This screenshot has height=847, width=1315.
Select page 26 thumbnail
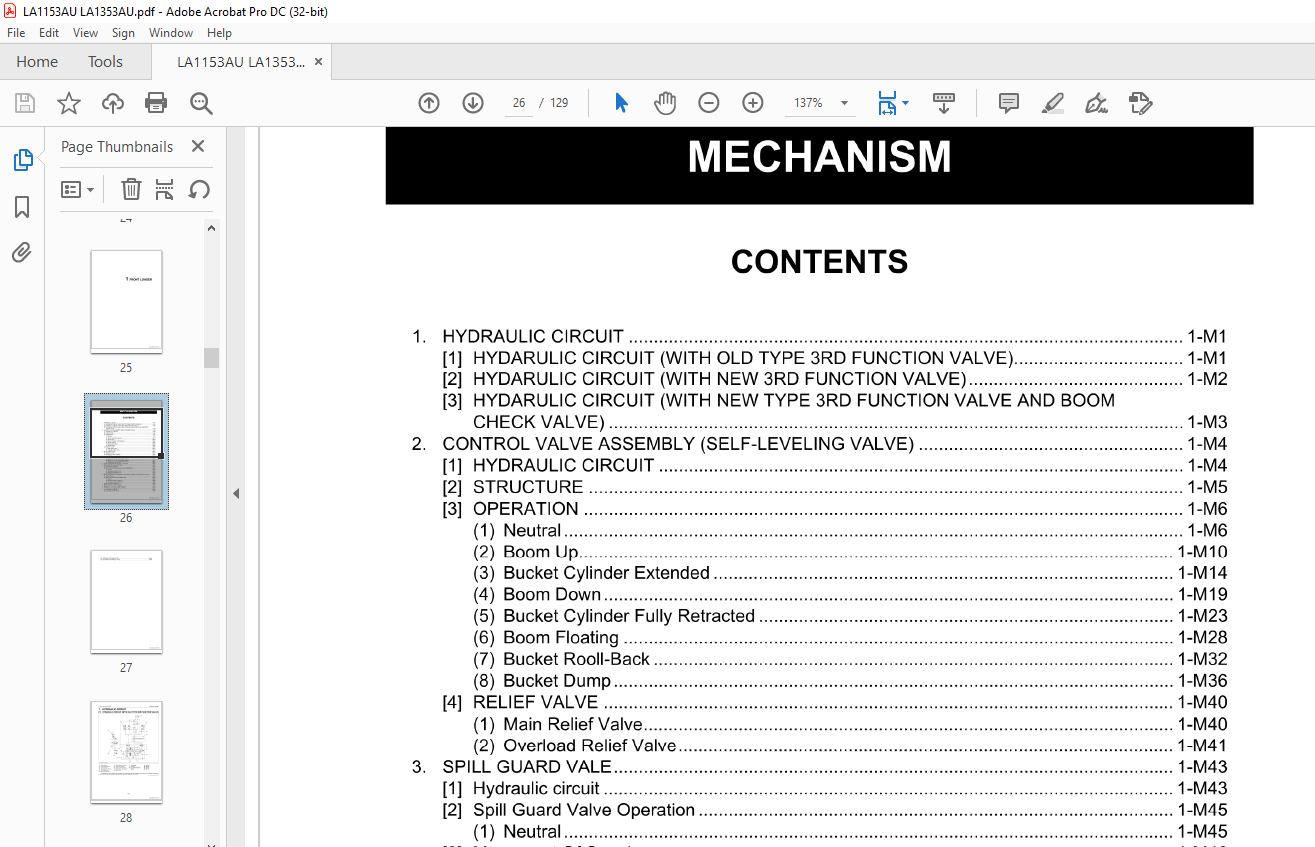click(126, 451)
